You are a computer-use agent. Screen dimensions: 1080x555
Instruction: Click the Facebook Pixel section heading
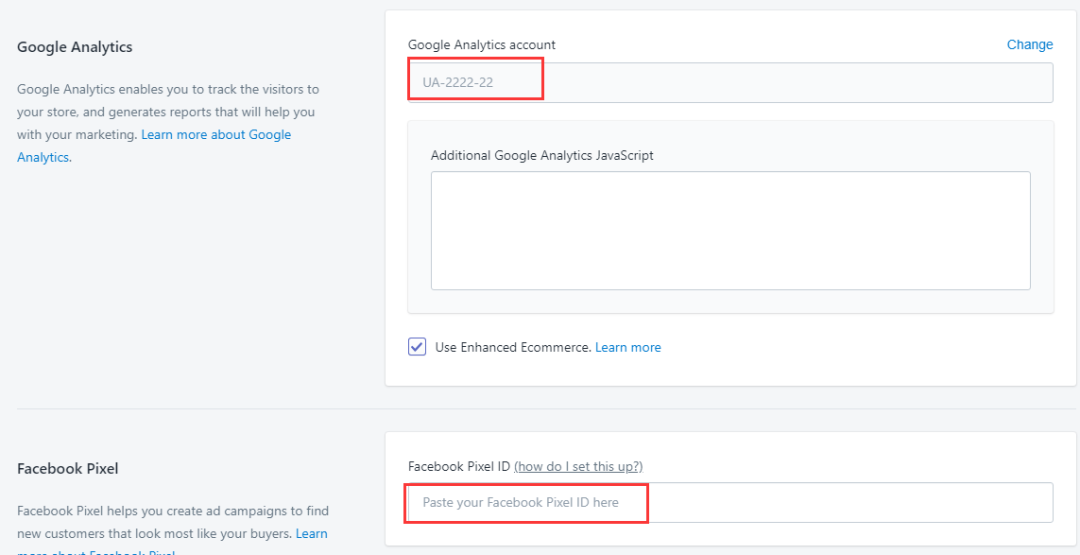68,468
